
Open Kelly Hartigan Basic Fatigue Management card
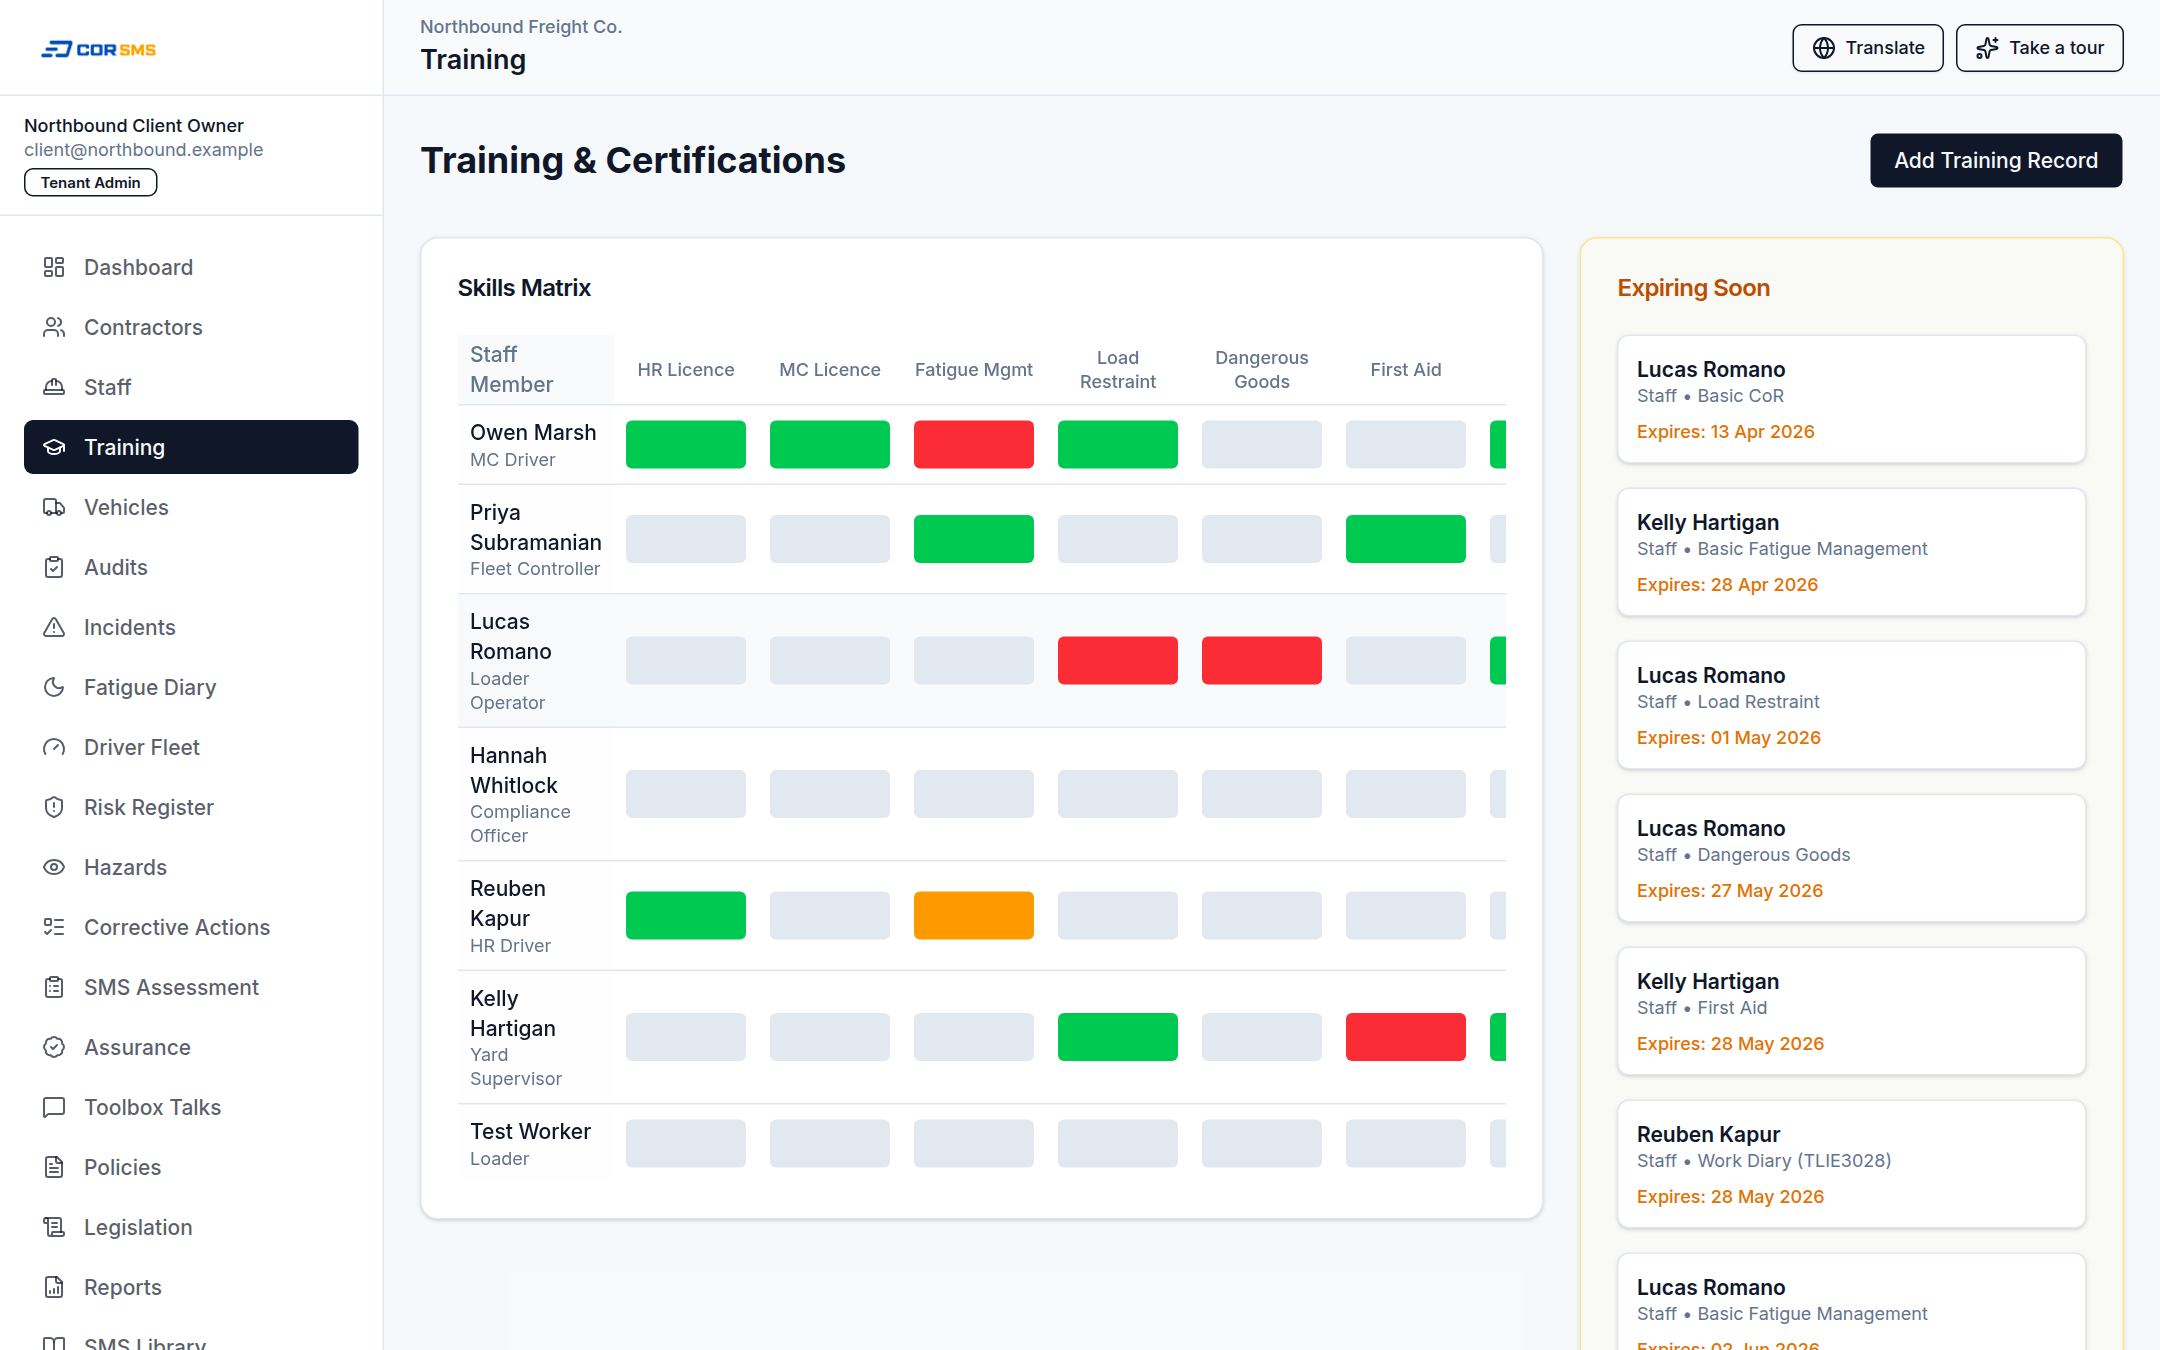point(1851,552)
